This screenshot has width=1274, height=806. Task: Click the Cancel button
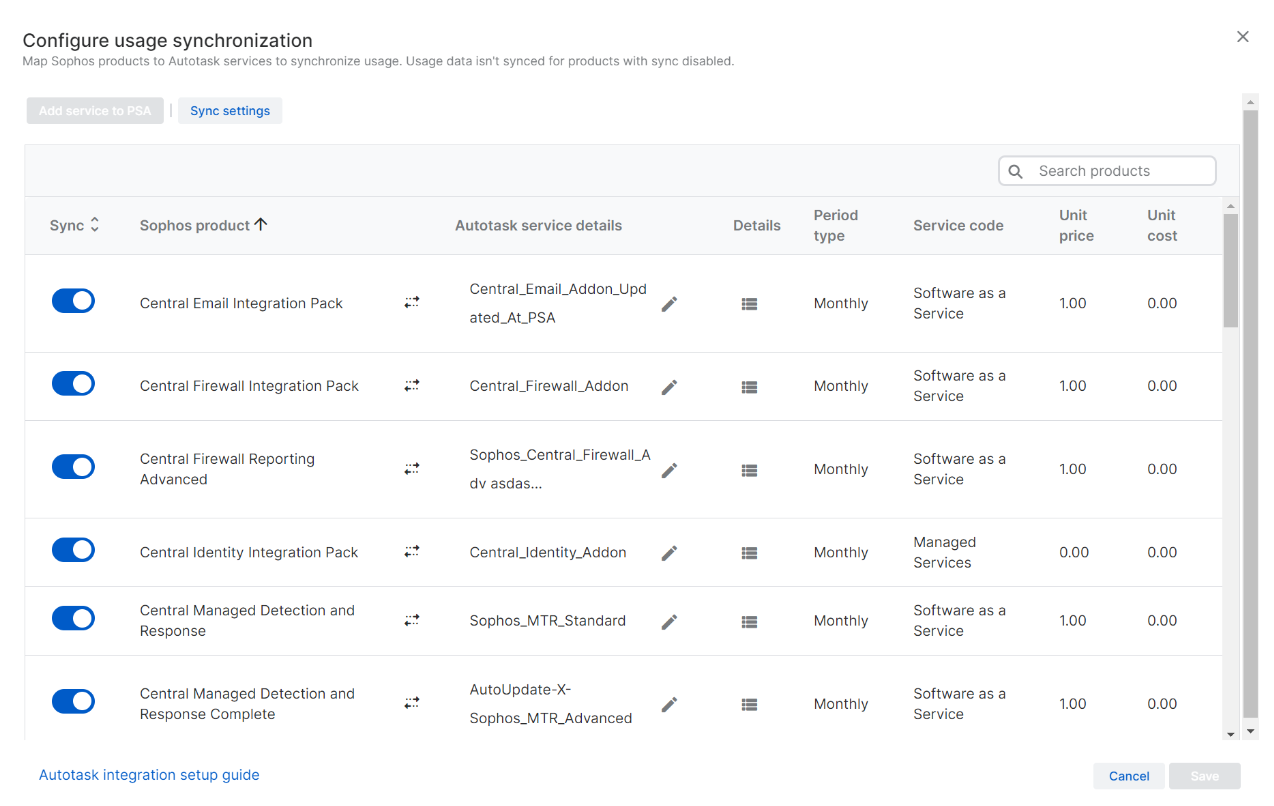coord(1129,776)
